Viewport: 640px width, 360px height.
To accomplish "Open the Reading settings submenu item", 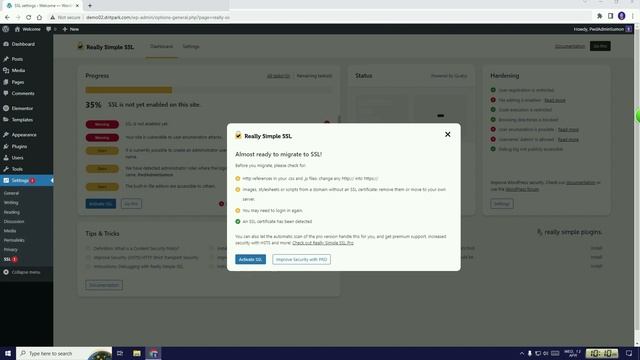I will point(11,212).
